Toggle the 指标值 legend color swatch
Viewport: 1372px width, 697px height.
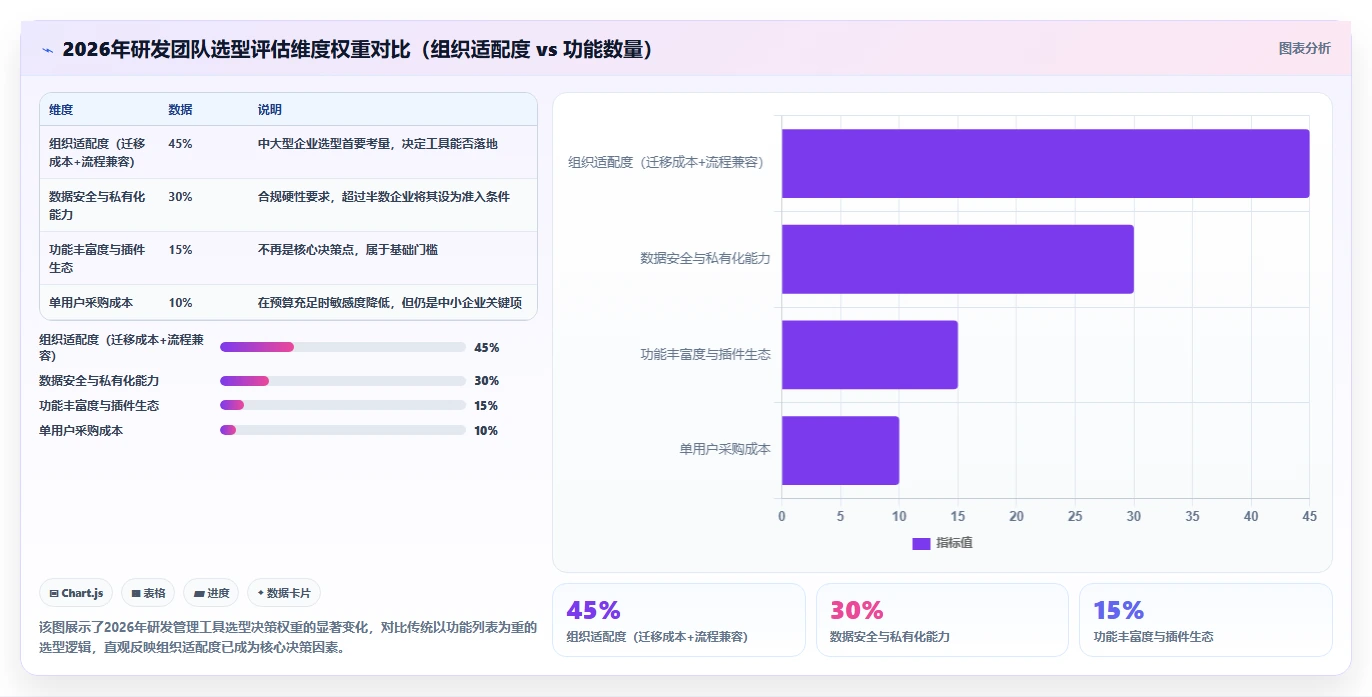tap(921, 543)
